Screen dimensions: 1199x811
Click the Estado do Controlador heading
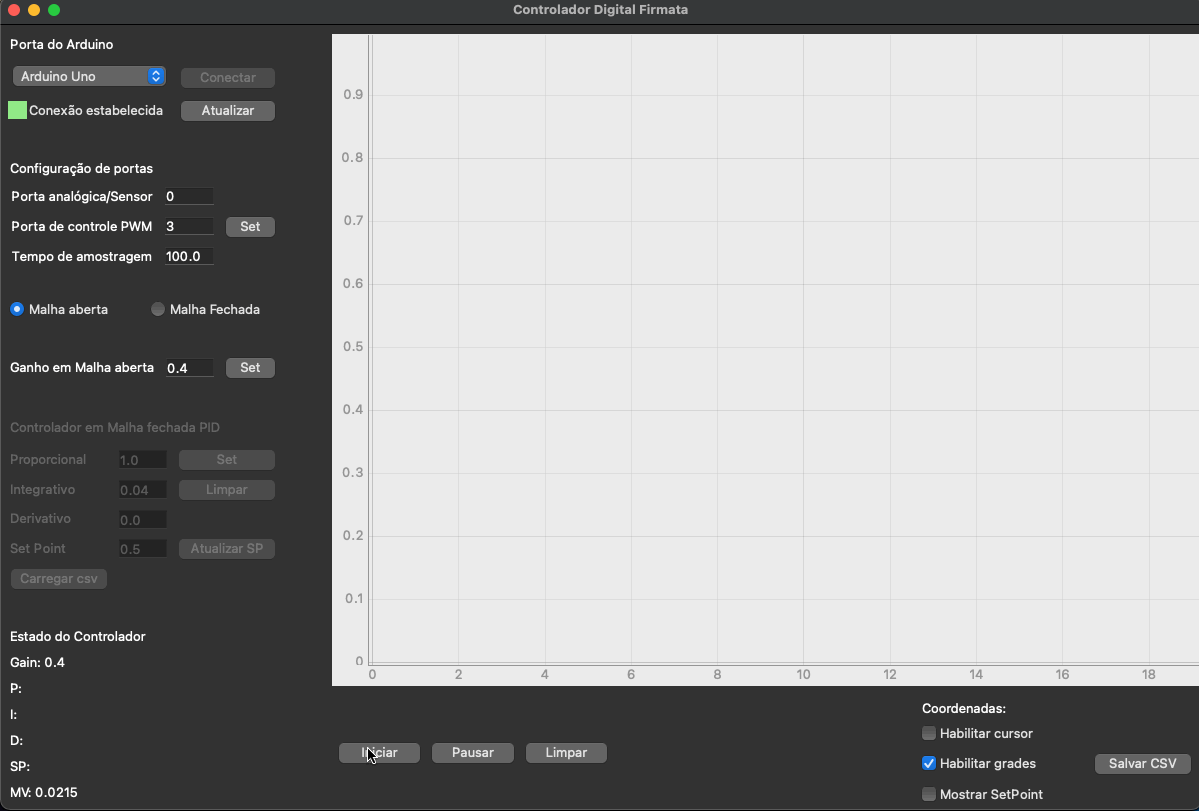pos(78,637)
